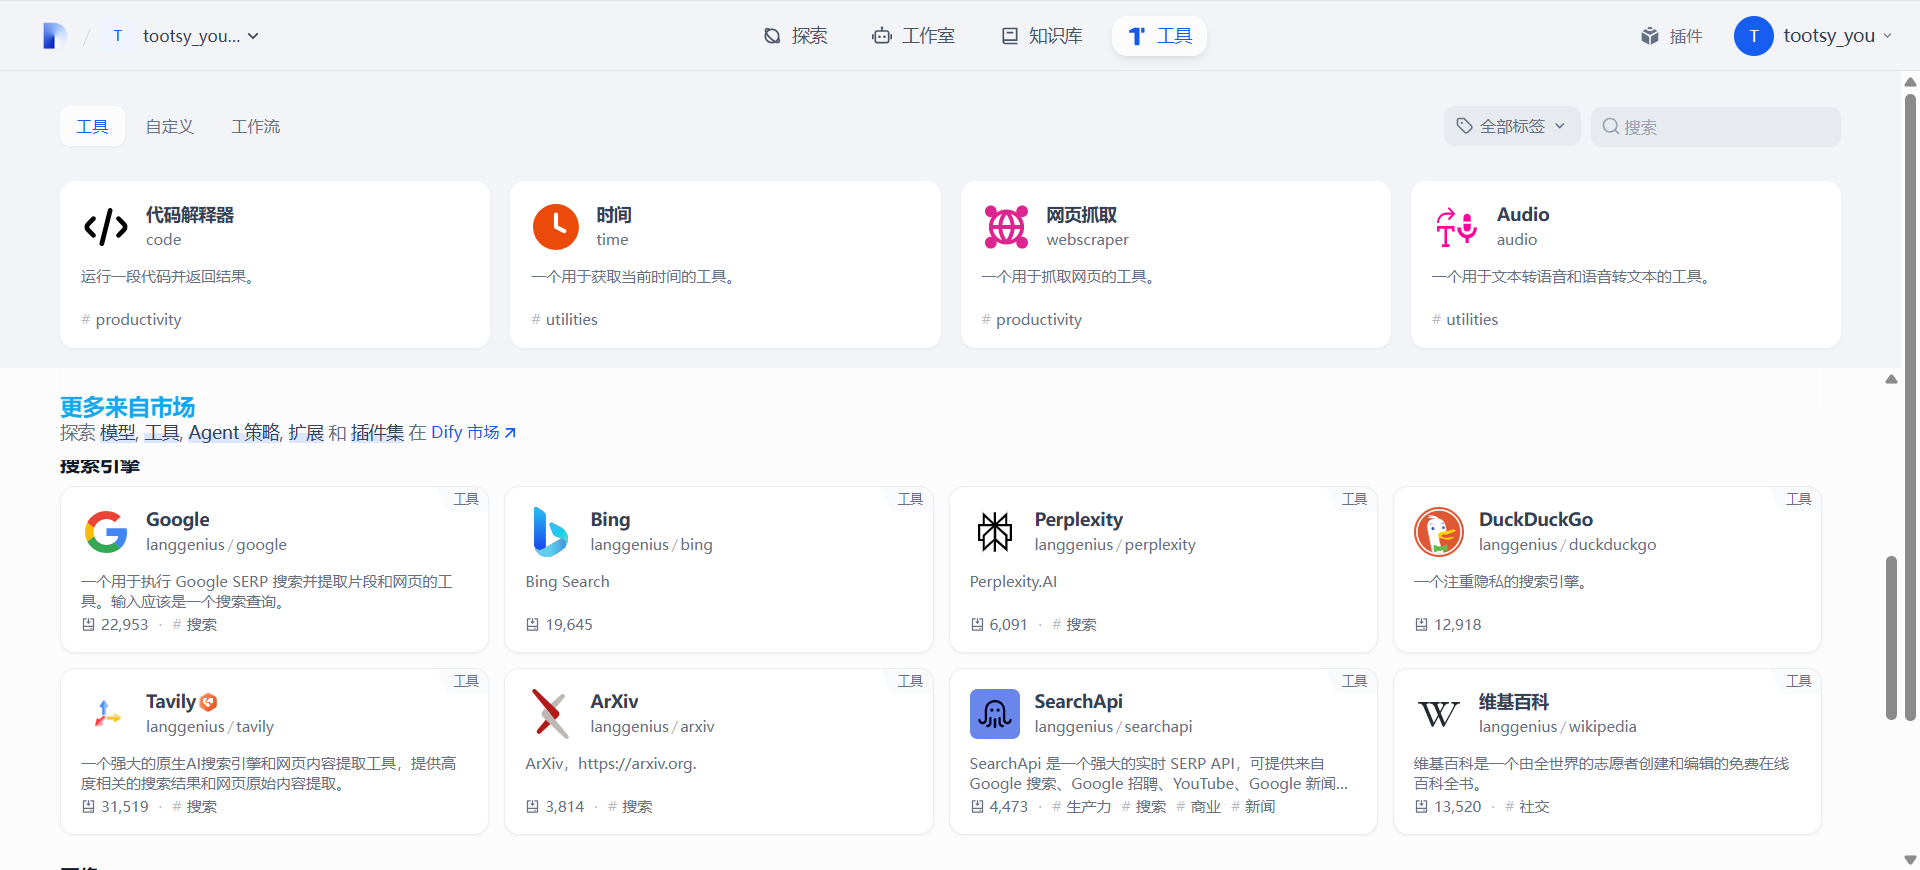The image size is (1920, 870).
Task: Click the Tavily logo icon
Action: 106,714
